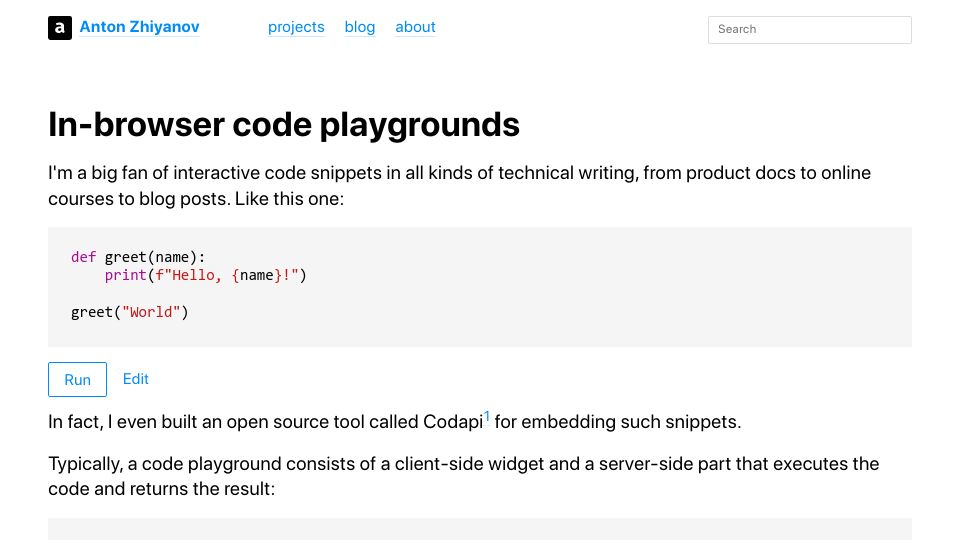Open the Anton Zhiyanov home link
The height and width of the screenshot is (540, 960).
pyautogui.click(x=140, y=27)
